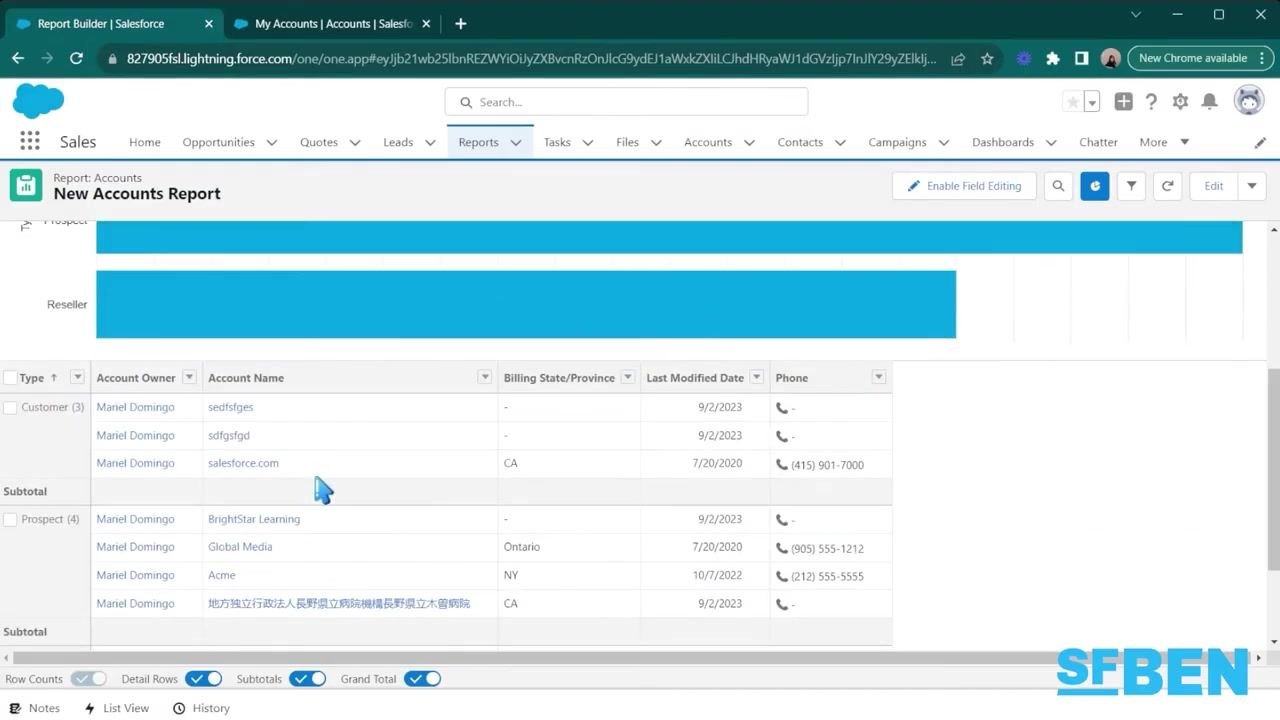The image size is (1280, 720).
Task: Turn off the Grand Total switch
Action: 422,679
